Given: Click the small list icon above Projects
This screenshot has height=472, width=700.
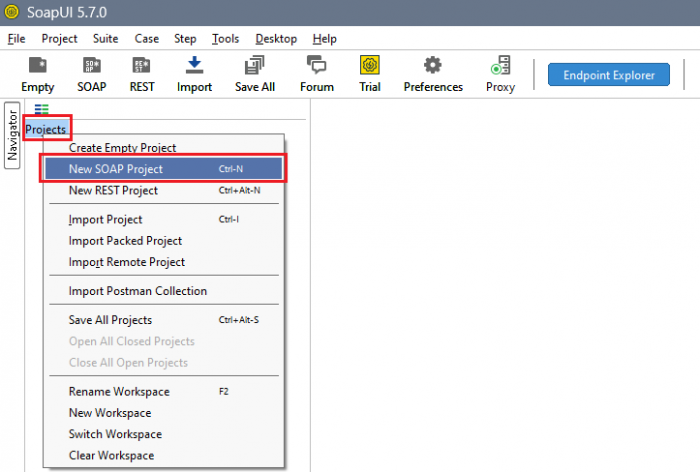Looking at the screenshot, I should [41, 109].
